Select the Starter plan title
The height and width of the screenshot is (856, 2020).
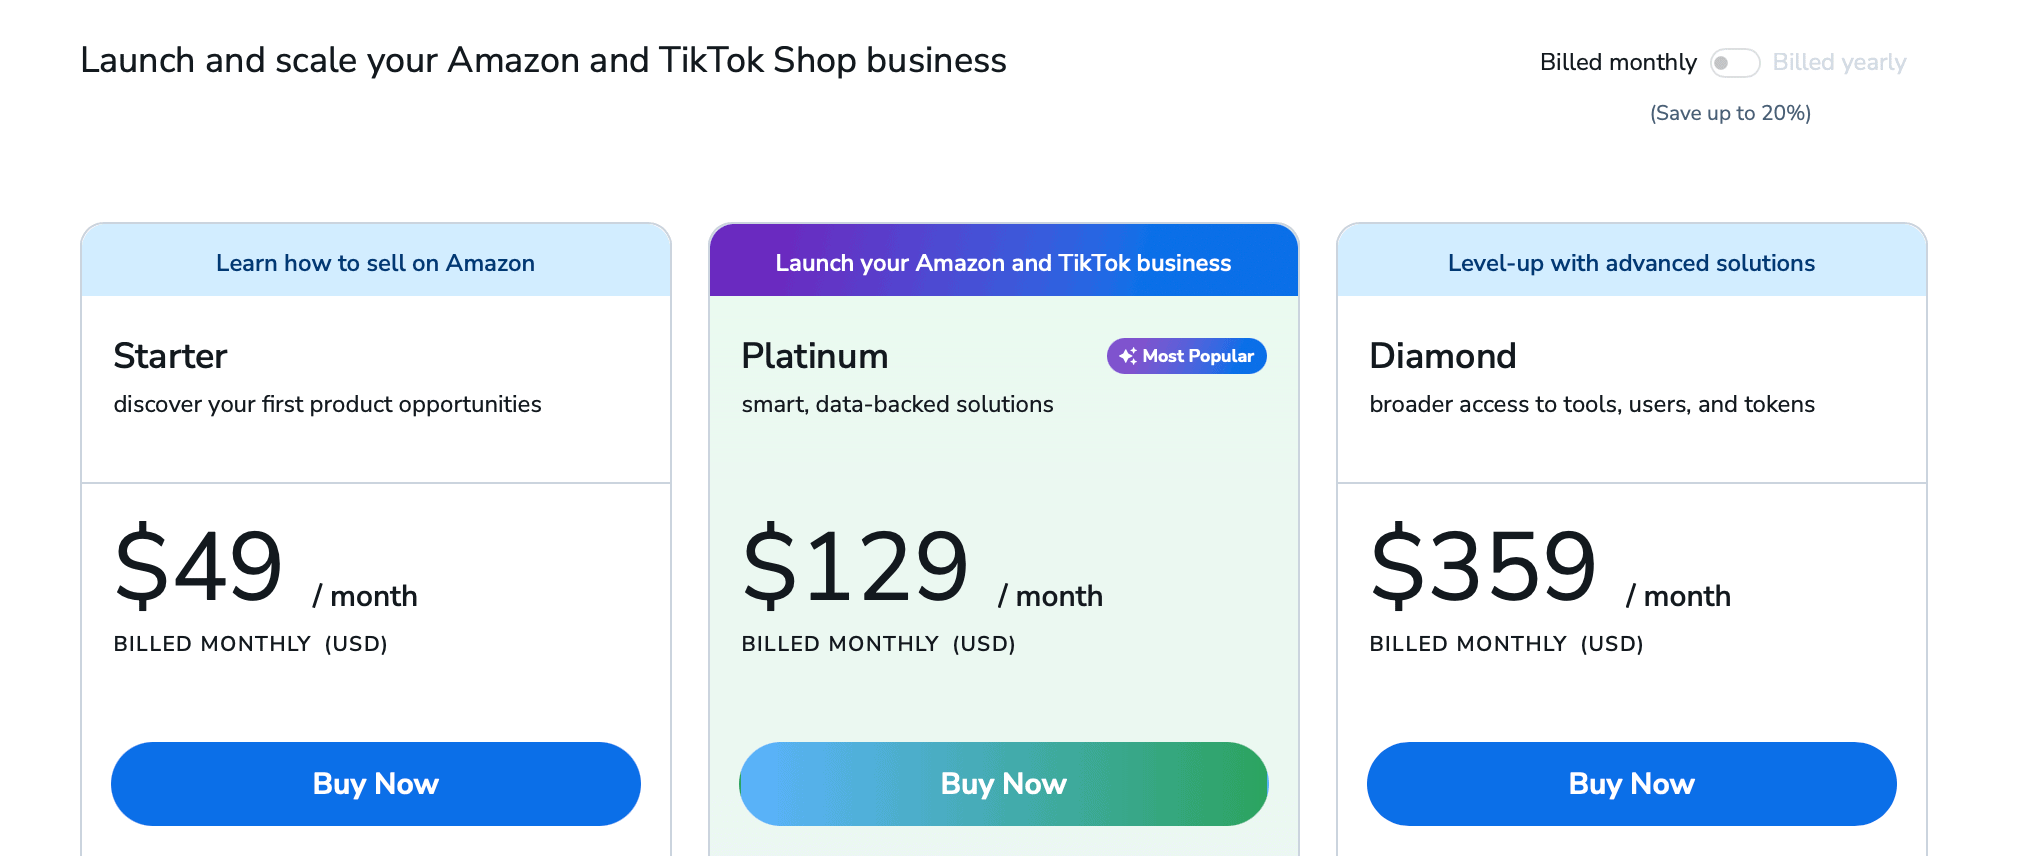(171, 356)
